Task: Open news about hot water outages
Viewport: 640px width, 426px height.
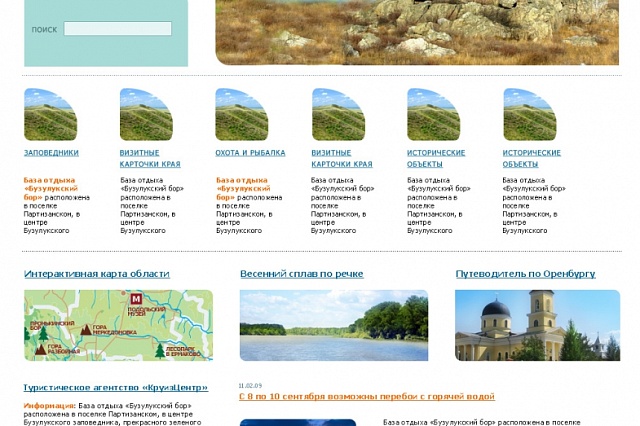Action: pos(367,396)
